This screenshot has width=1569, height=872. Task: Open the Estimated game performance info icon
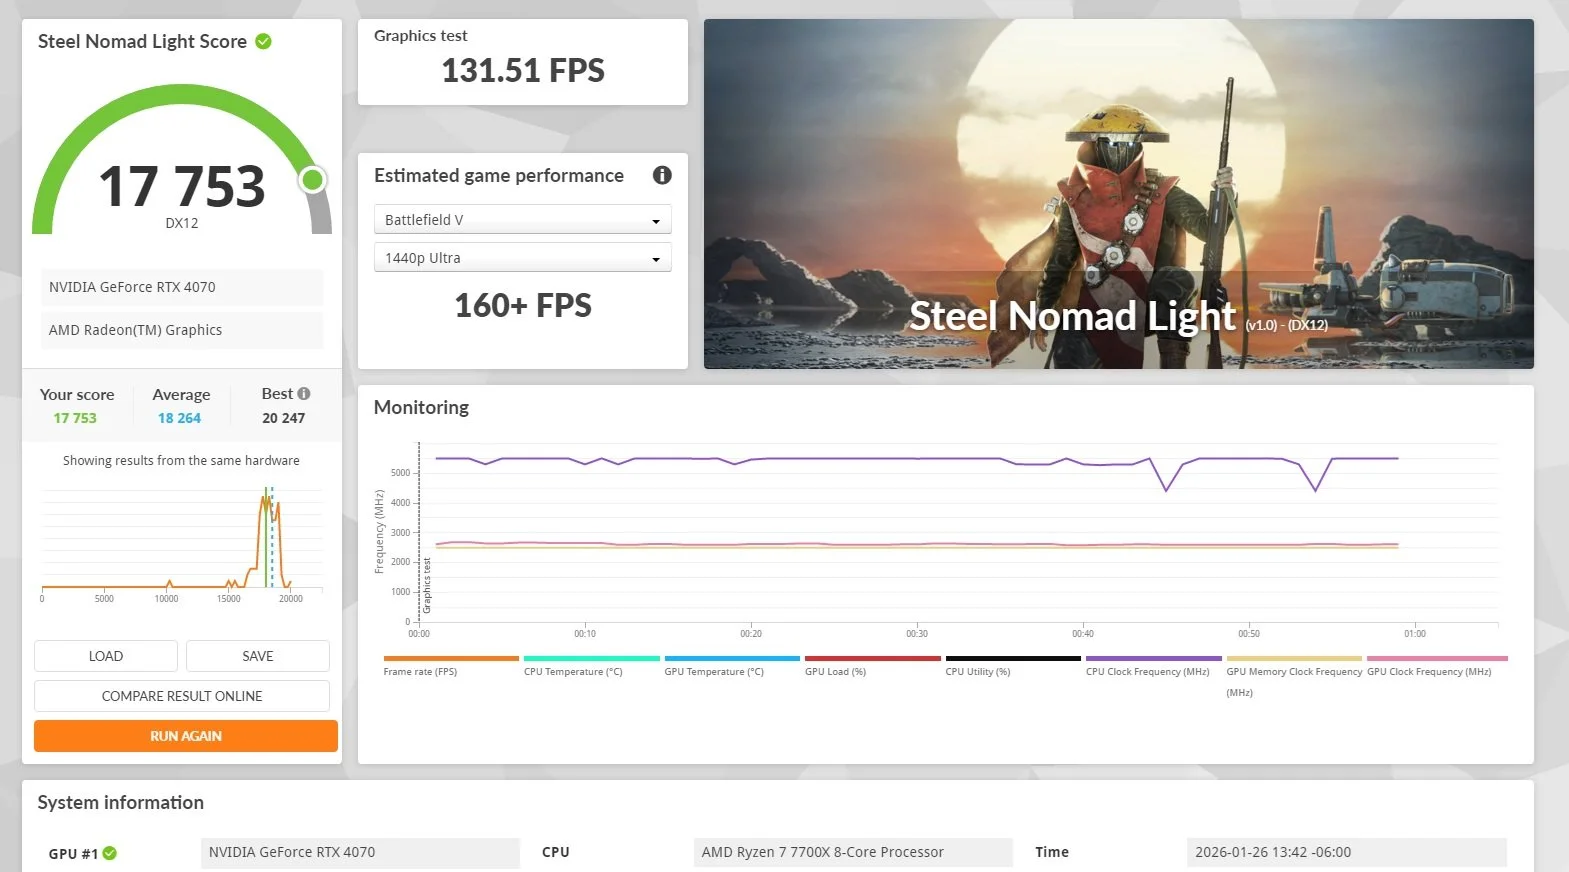pyautogui.click(x=662, y=175)
